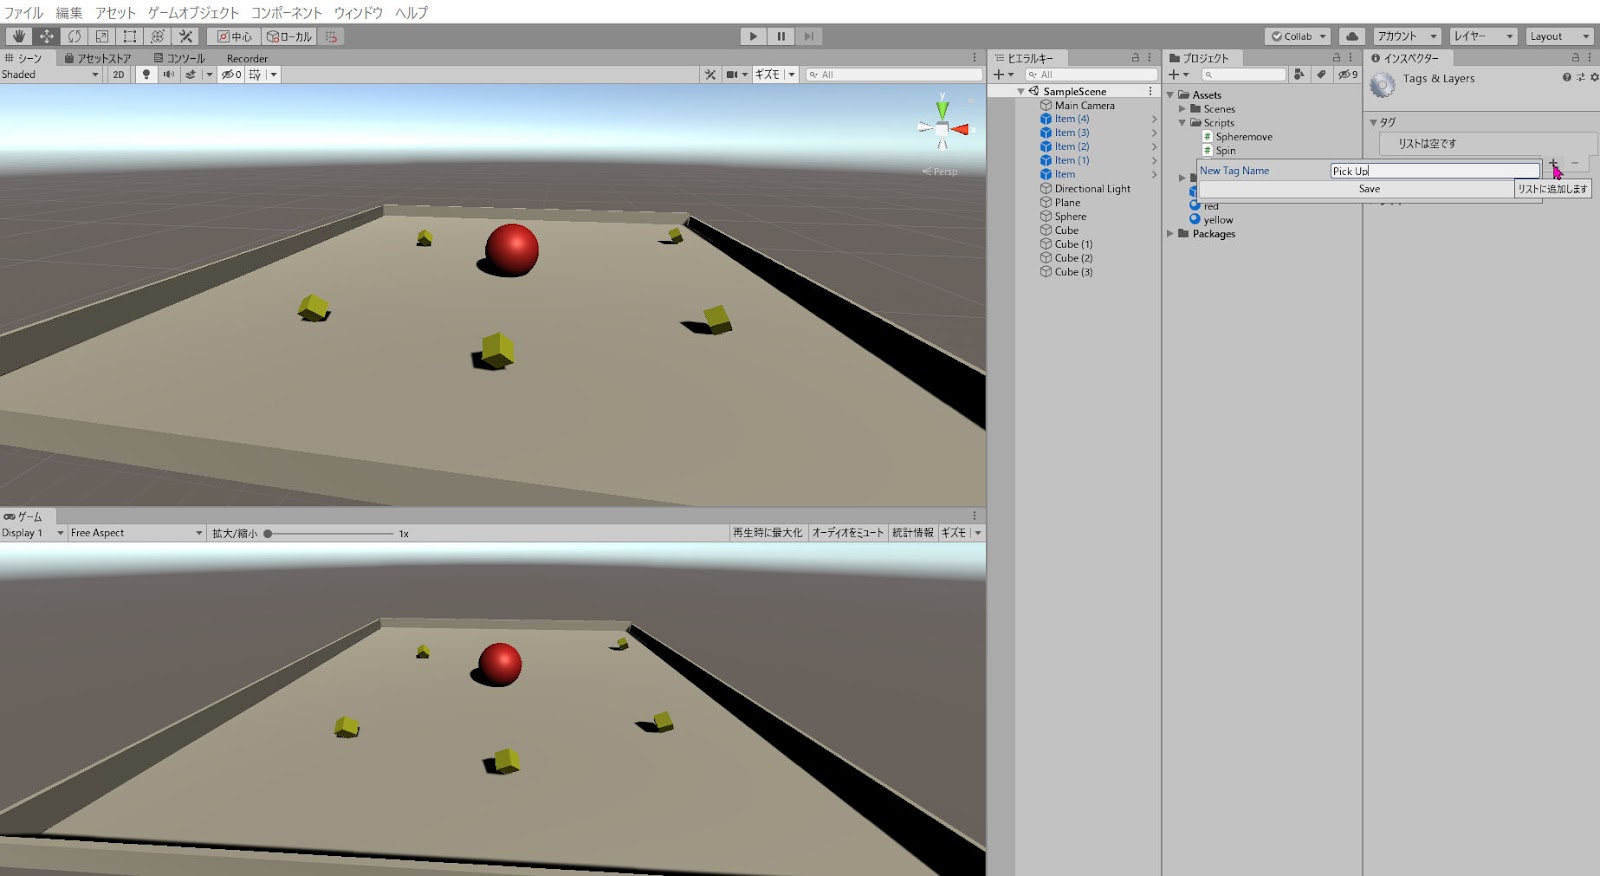Switch to the Recorder tab
This screenshot has width=1600, height=876.
(247, 58)
